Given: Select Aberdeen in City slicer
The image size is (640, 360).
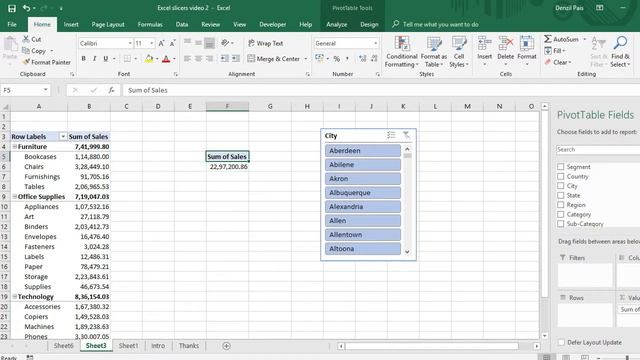Looking at the screenshot, I should pyautogui.click(x=363, y=151).
